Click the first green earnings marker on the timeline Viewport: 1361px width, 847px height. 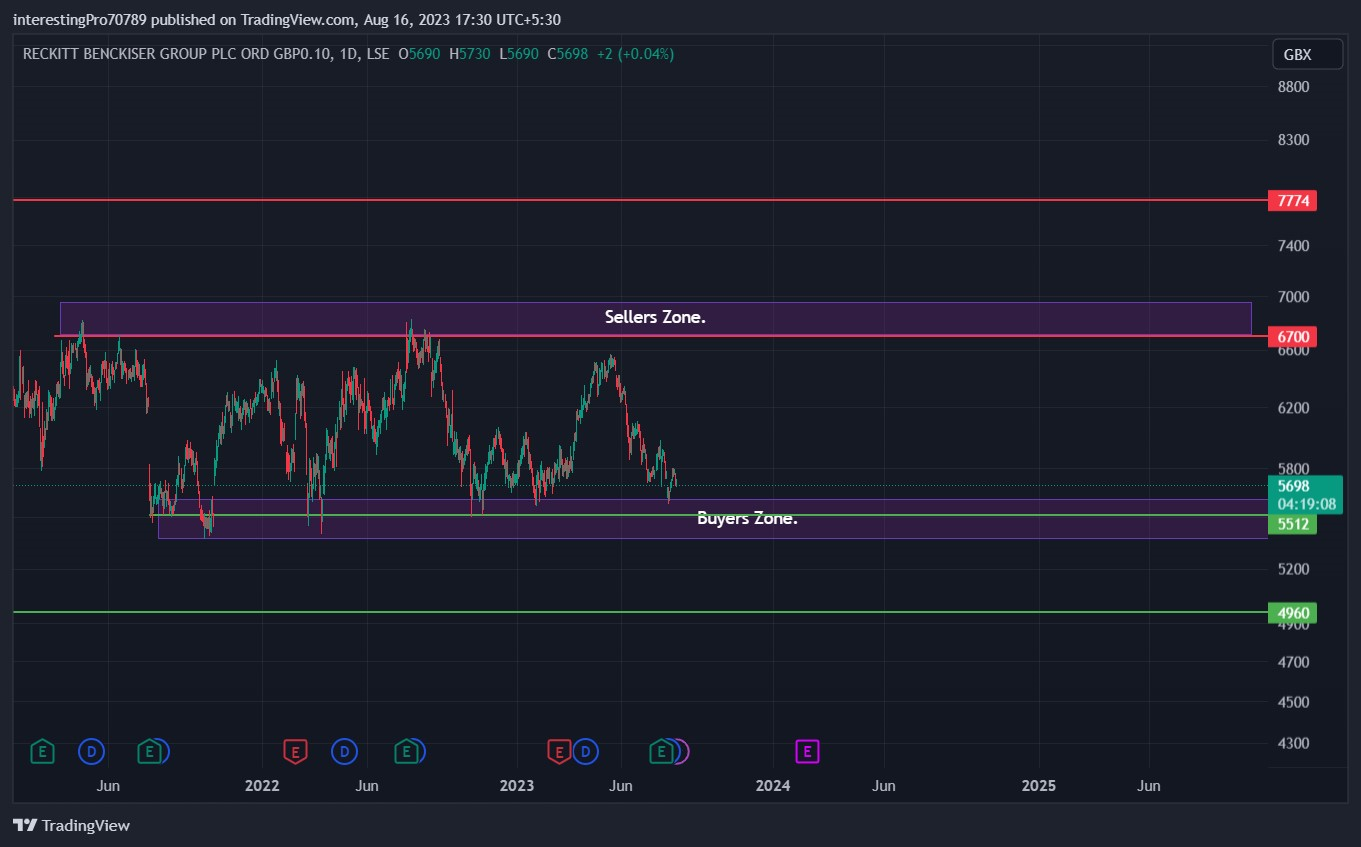coord(42,750)
